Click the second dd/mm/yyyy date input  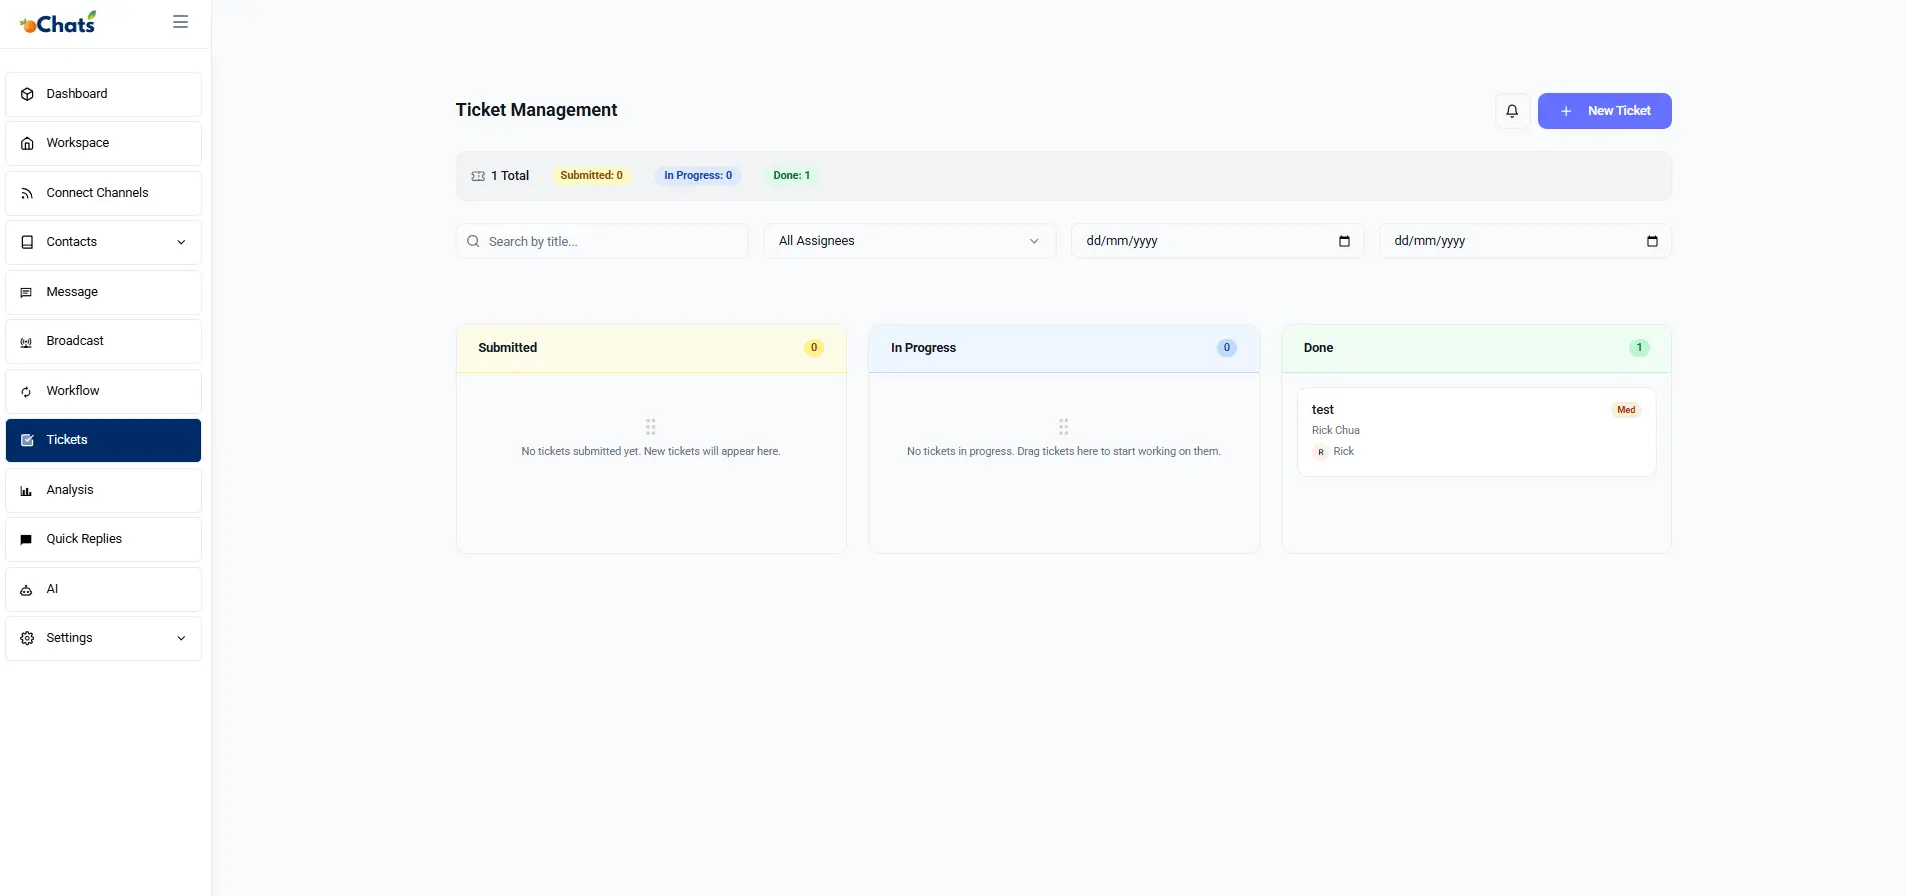1525,241
